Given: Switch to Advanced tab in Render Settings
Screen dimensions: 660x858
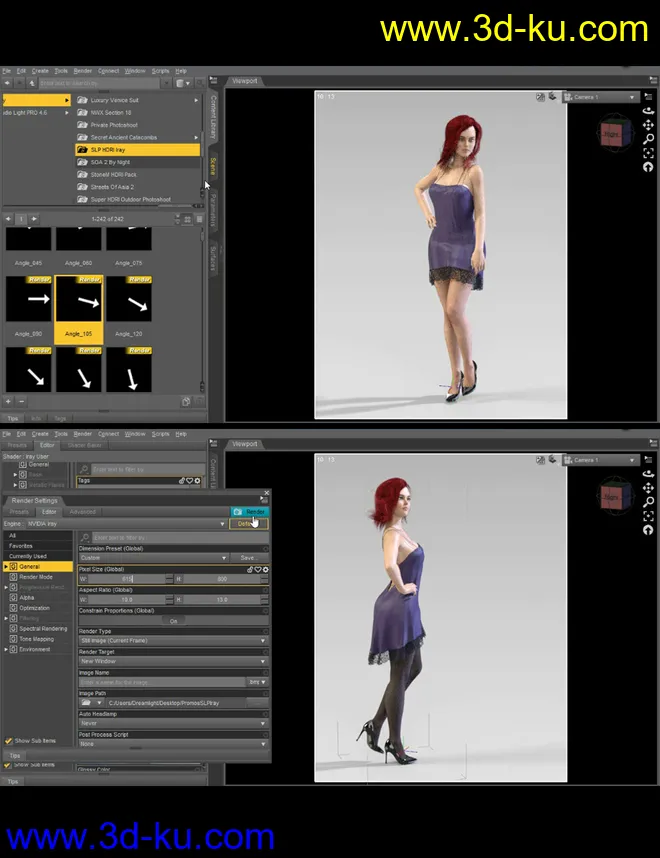Looking at the screenshot, I should point(83,512).
